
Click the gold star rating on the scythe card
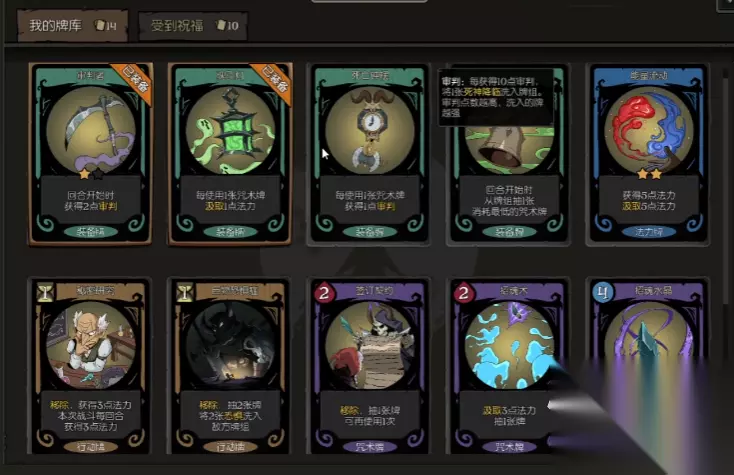(x=85, y=174)
